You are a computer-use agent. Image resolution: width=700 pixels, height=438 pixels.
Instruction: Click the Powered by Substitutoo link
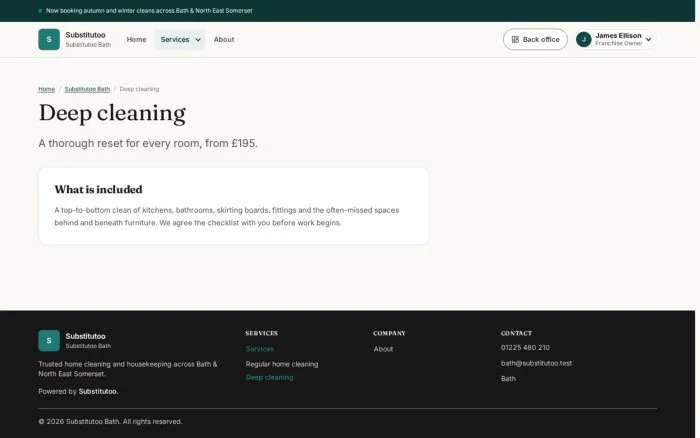click(97, 391)
